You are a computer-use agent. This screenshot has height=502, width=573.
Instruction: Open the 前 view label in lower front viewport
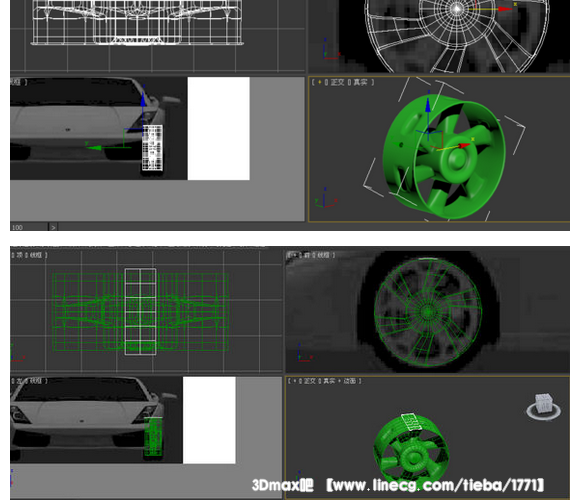306,255
